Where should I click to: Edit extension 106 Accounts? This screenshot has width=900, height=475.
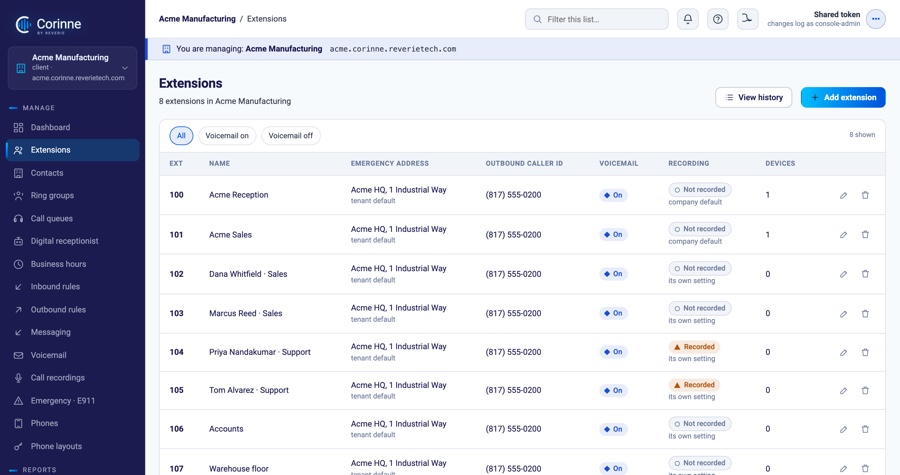point(843,429)
